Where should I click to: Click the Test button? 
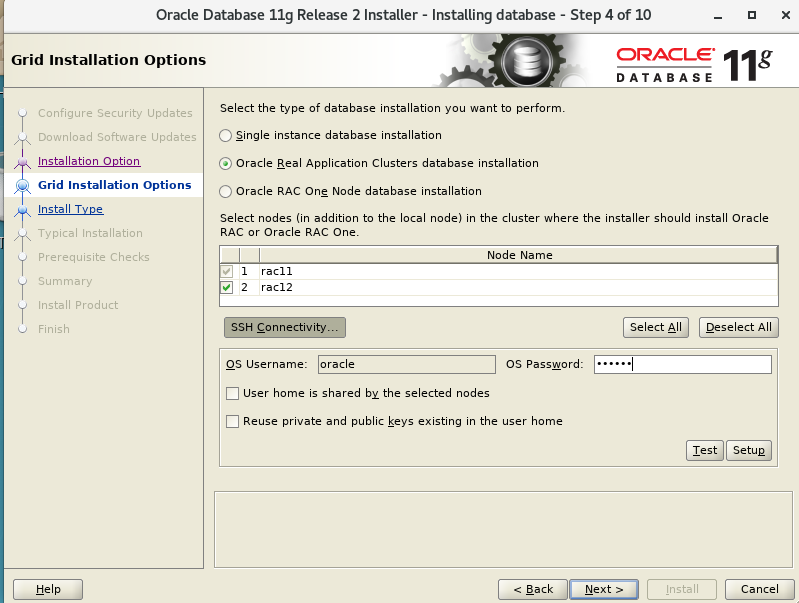705,450
